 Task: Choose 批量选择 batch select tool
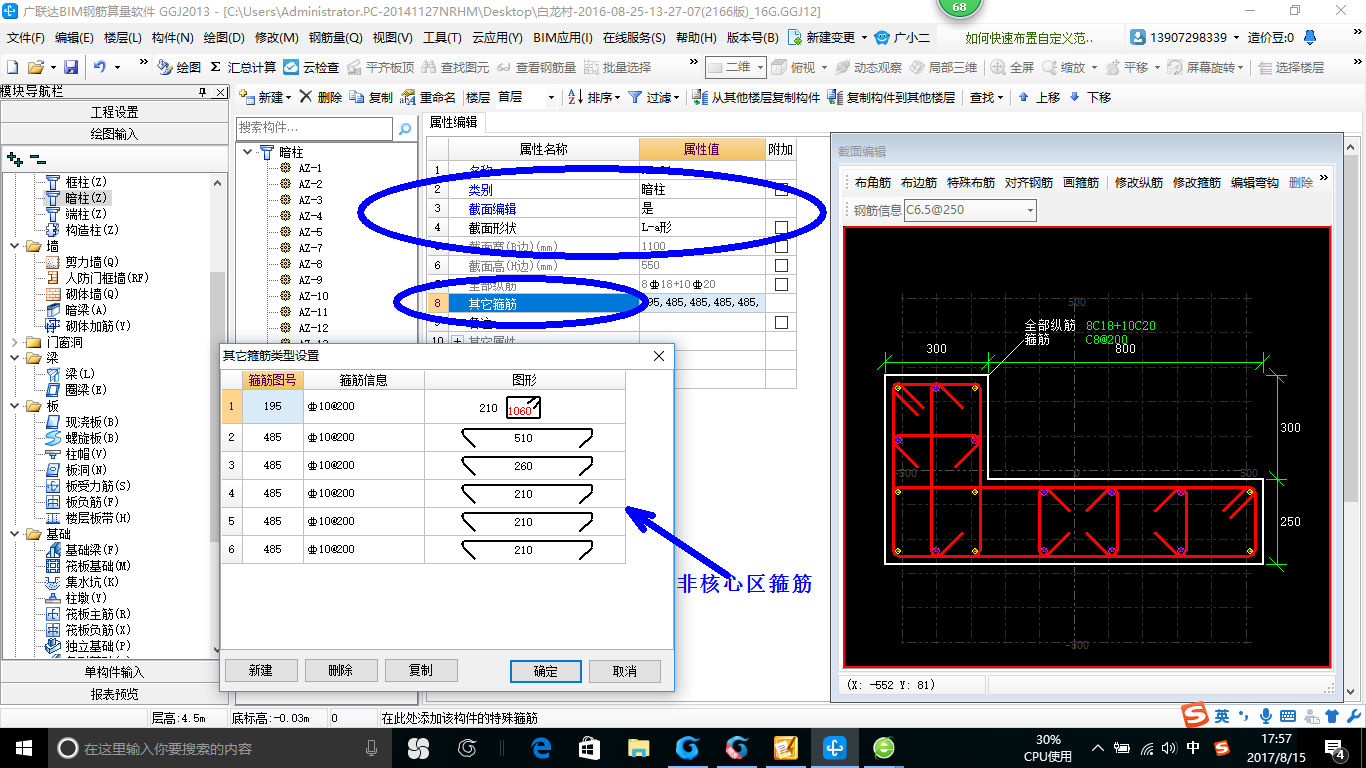point(618,67)
